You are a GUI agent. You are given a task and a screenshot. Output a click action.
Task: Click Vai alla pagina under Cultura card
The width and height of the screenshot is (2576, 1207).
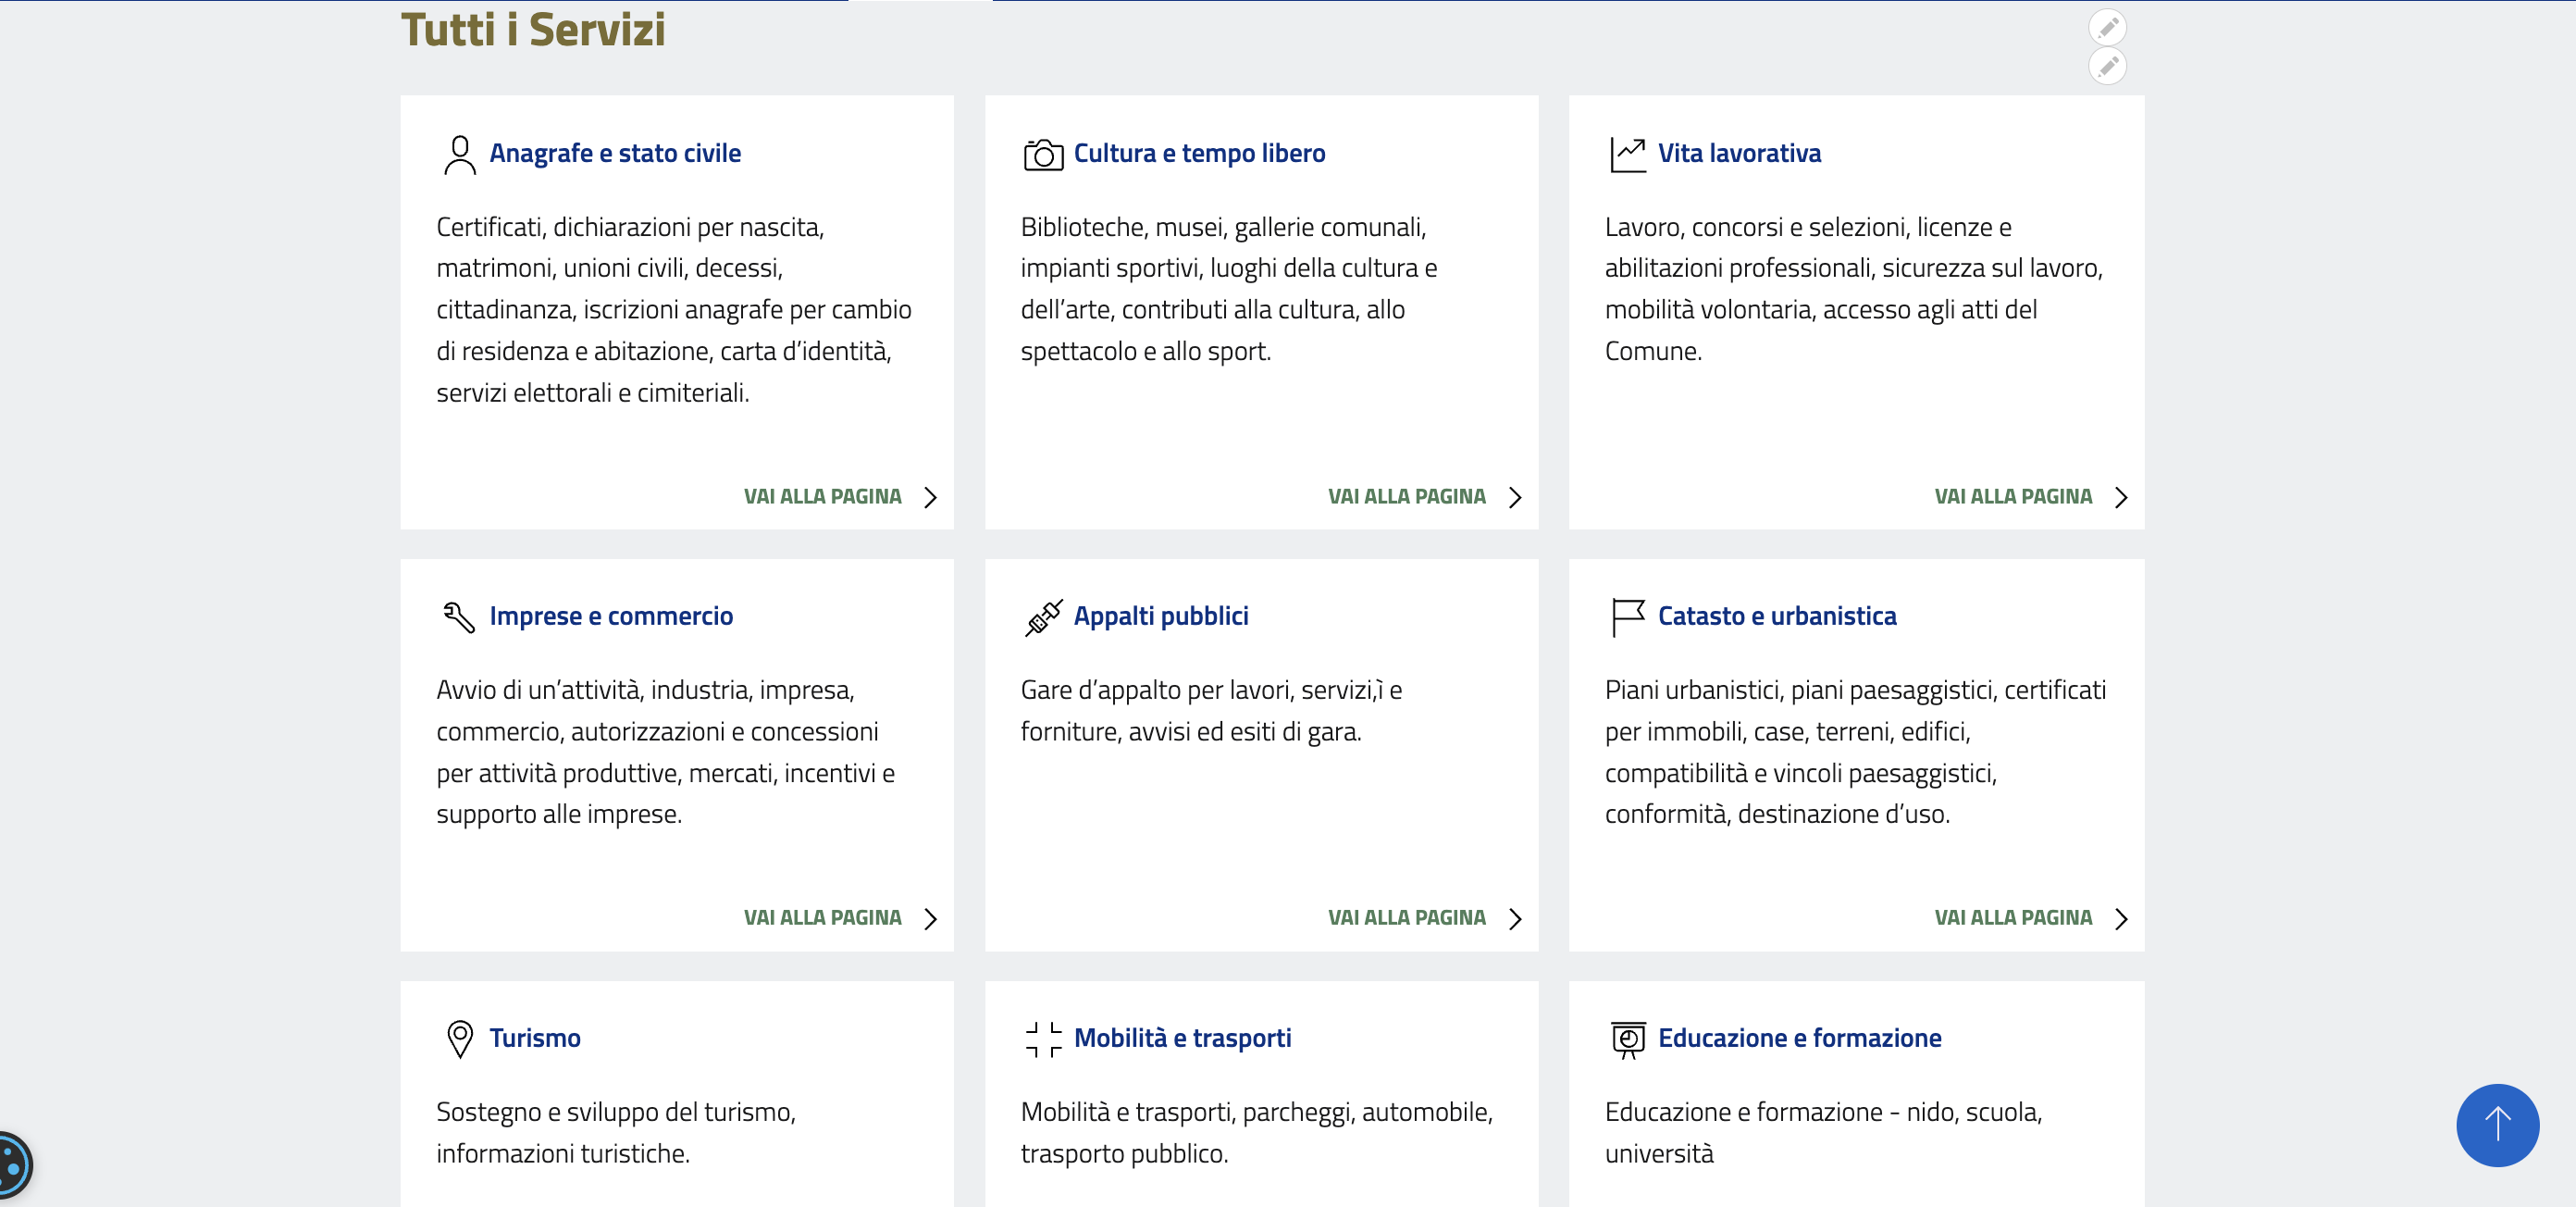[x=1406, y=497]
